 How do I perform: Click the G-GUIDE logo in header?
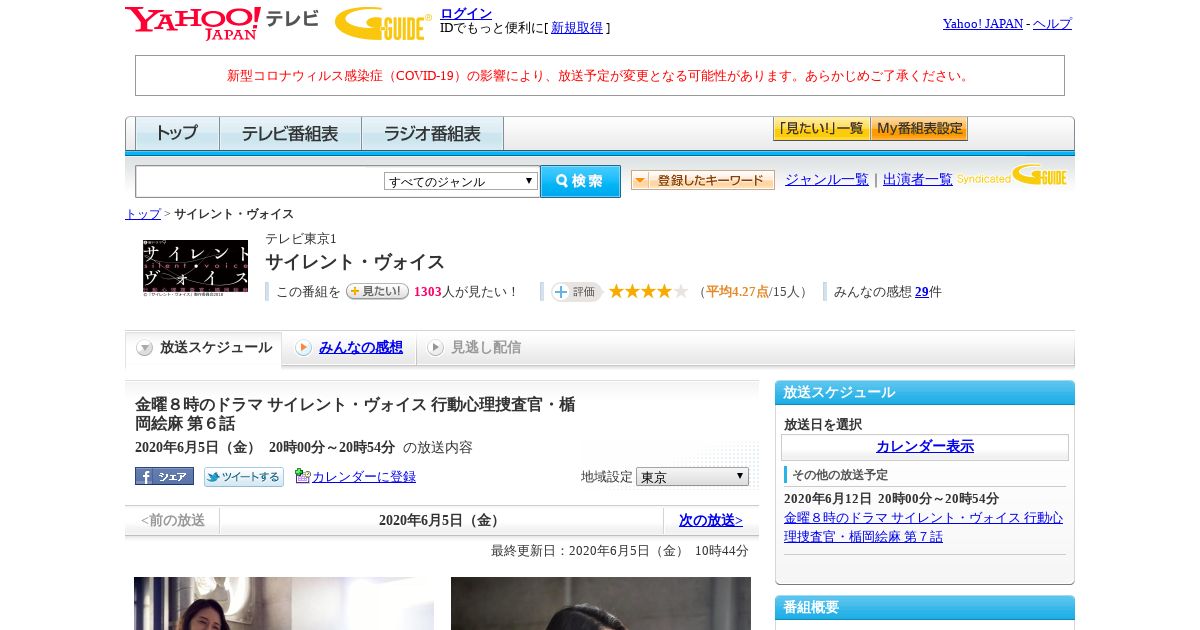click(383, 23)
